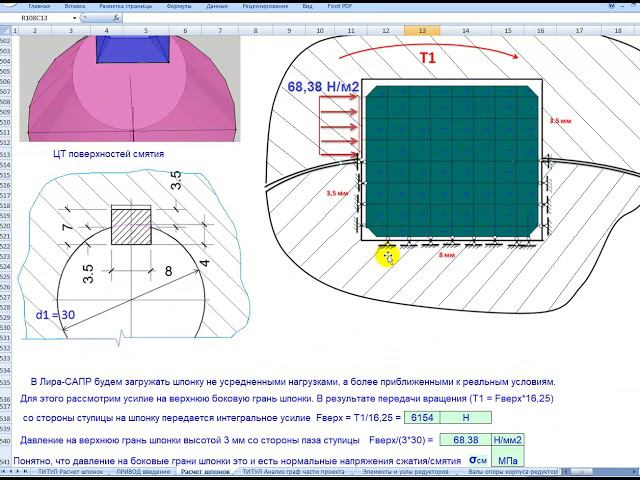Viewport: 640px width, 480px height.
Task: Select column header 7
Action: [x=220, y=31]
